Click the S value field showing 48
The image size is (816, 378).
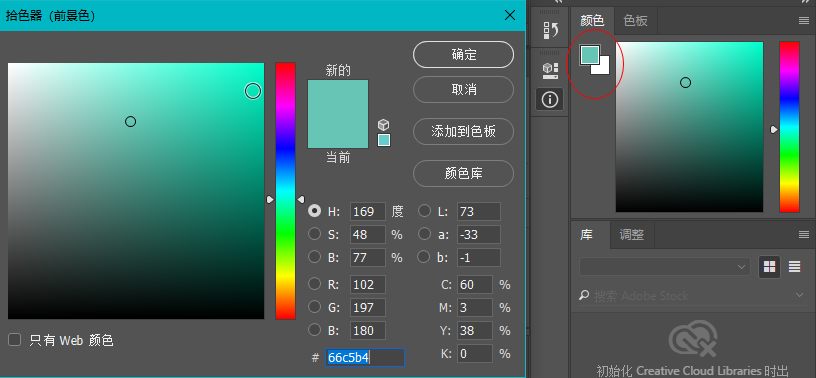[x=368, y=235]
